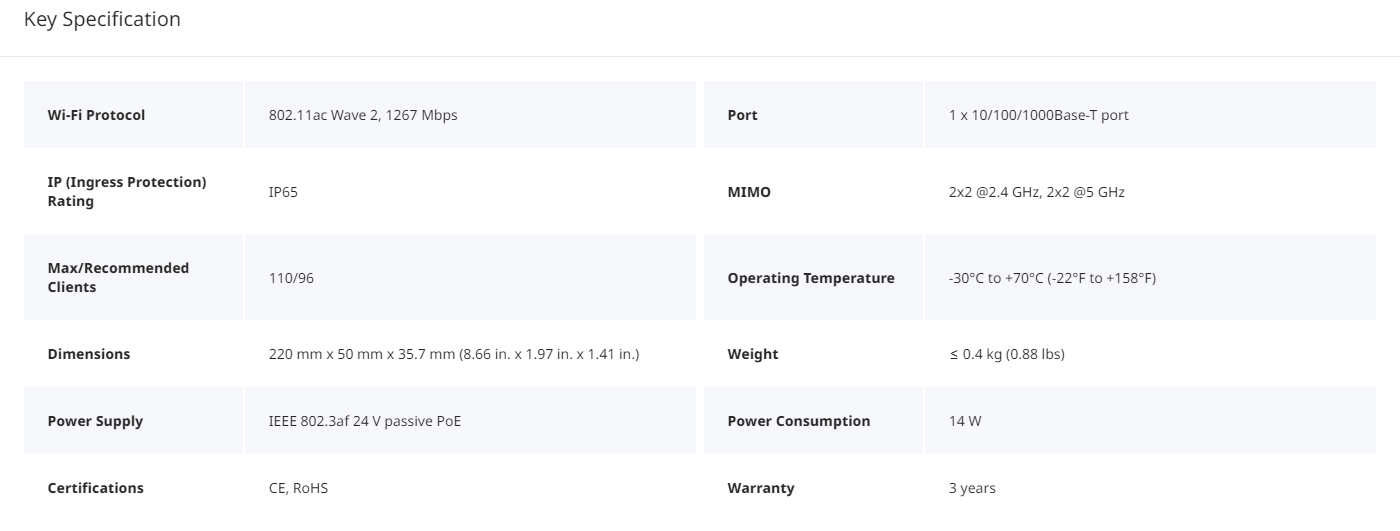Image resolution: width=1400 pixels, height=531 pixels.
Task: Click the IP Ingress Protection Rating label
Action: coord(126,191)
